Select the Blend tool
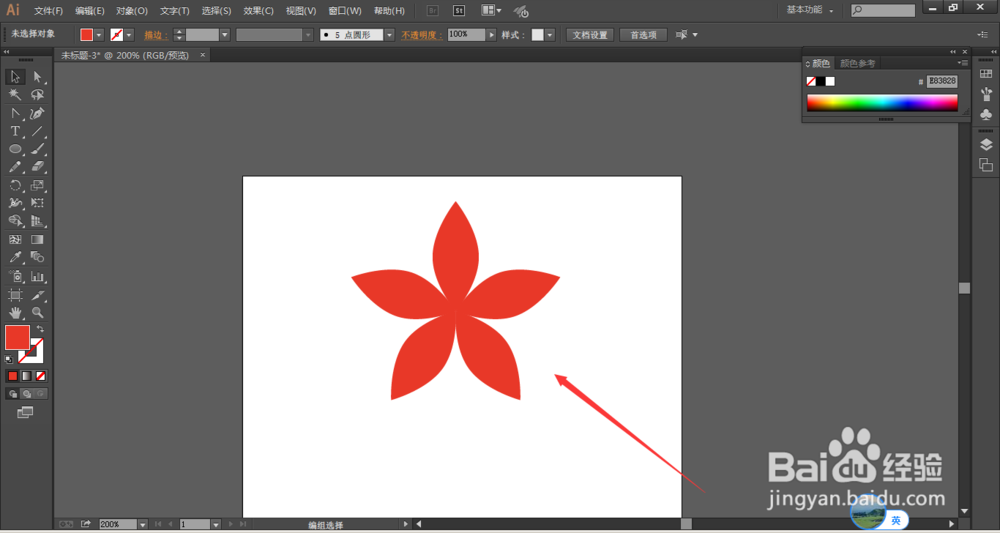 [x=38, y=257]
